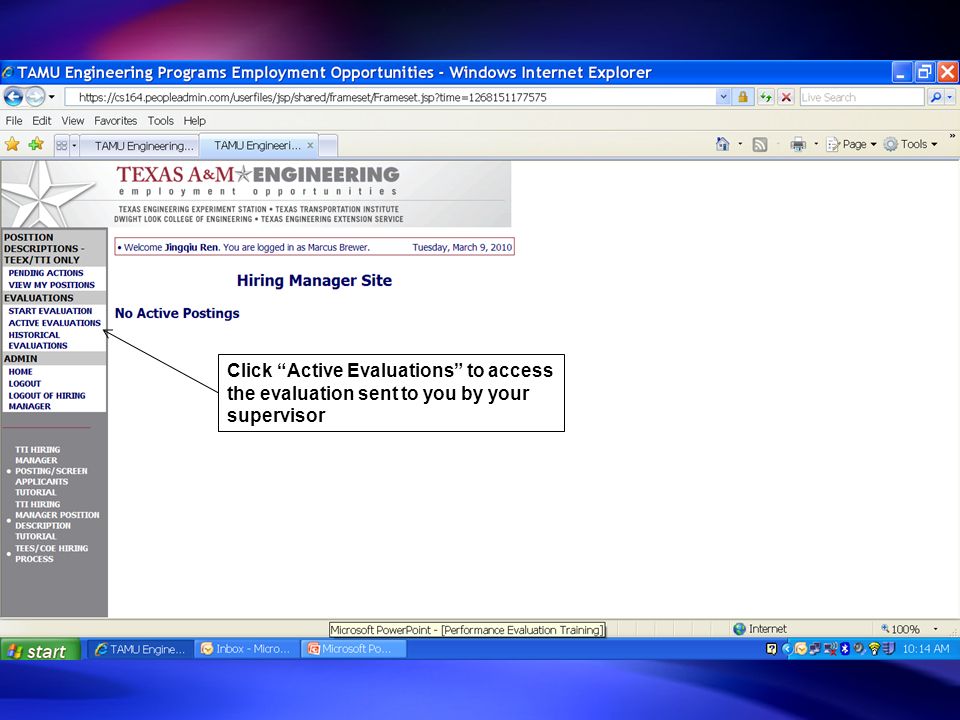Open TEES/COE Hiring Process link

51,553
